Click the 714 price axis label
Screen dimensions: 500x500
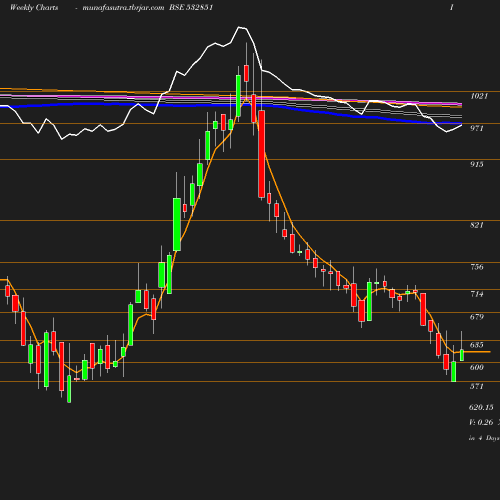pos(476,294)
